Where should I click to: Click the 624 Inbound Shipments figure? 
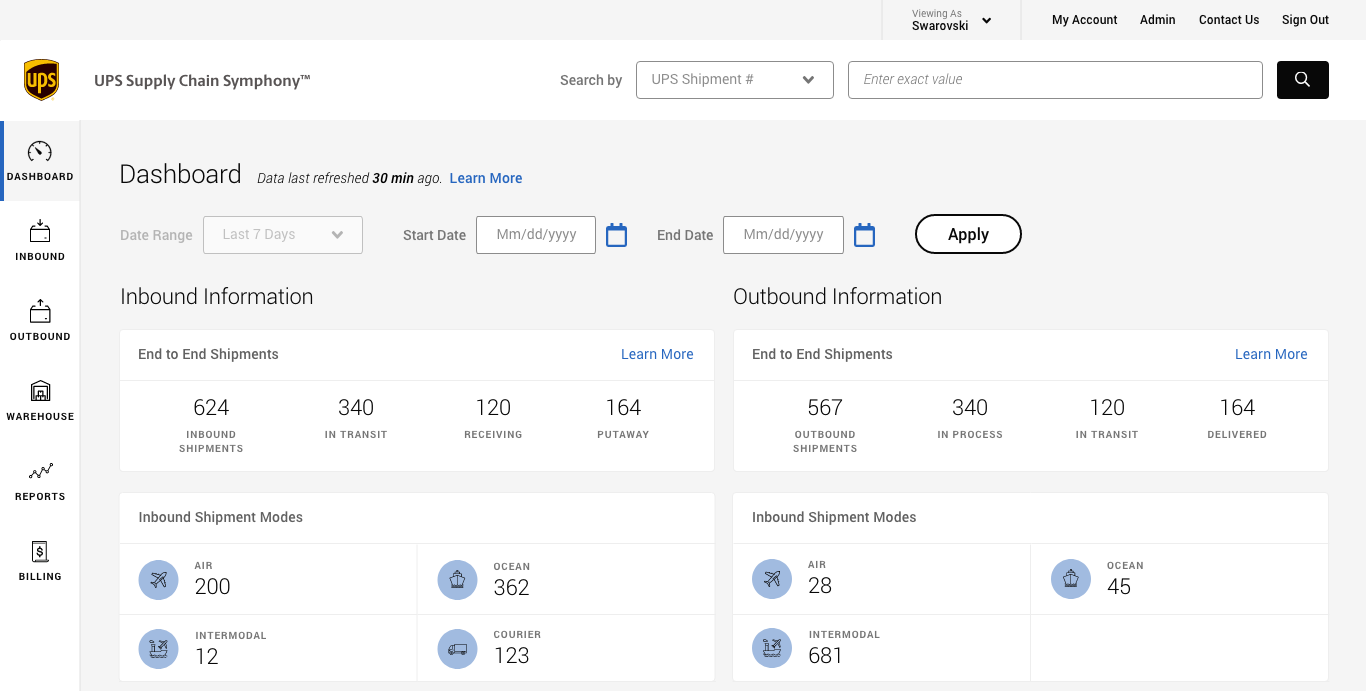pos(211,407)
